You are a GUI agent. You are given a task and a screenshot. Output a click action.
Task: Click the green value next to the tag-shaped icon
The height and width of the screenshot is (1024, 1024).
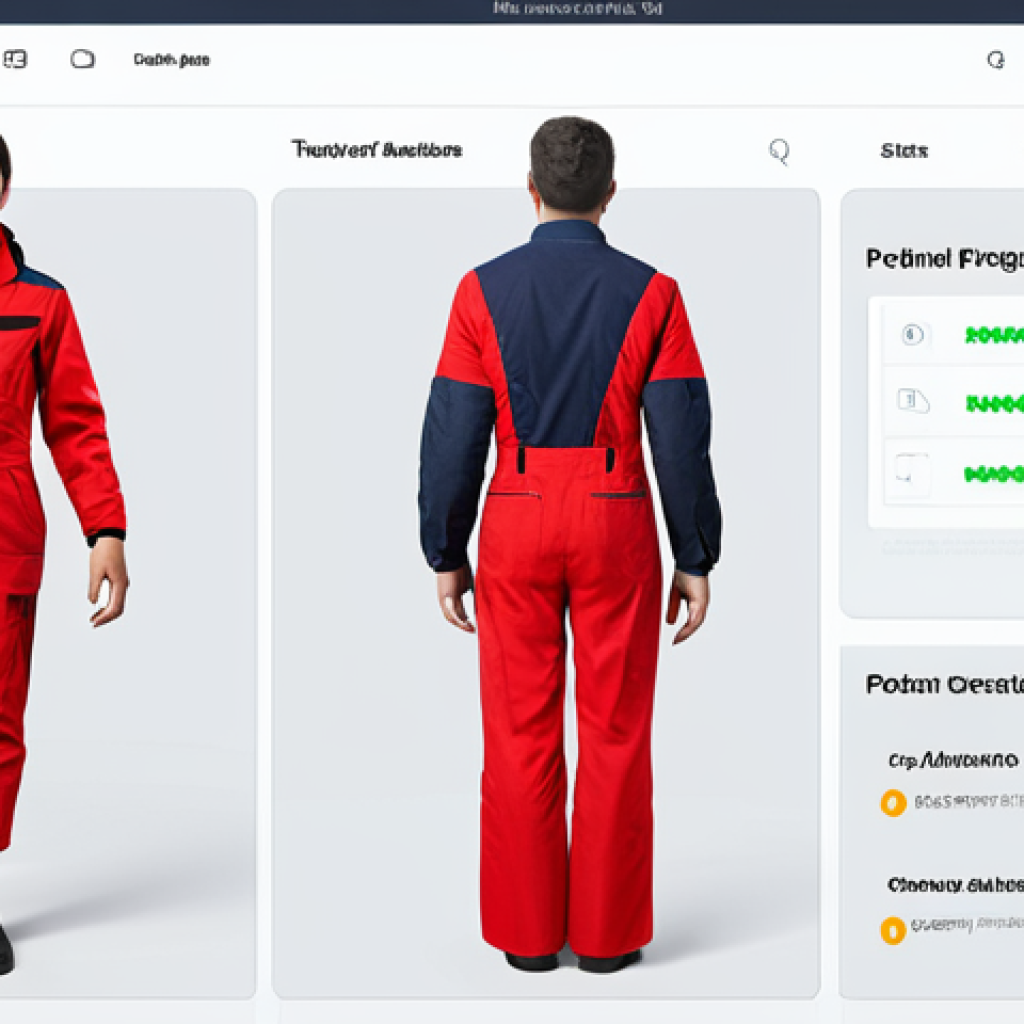(x=995, y=404)
